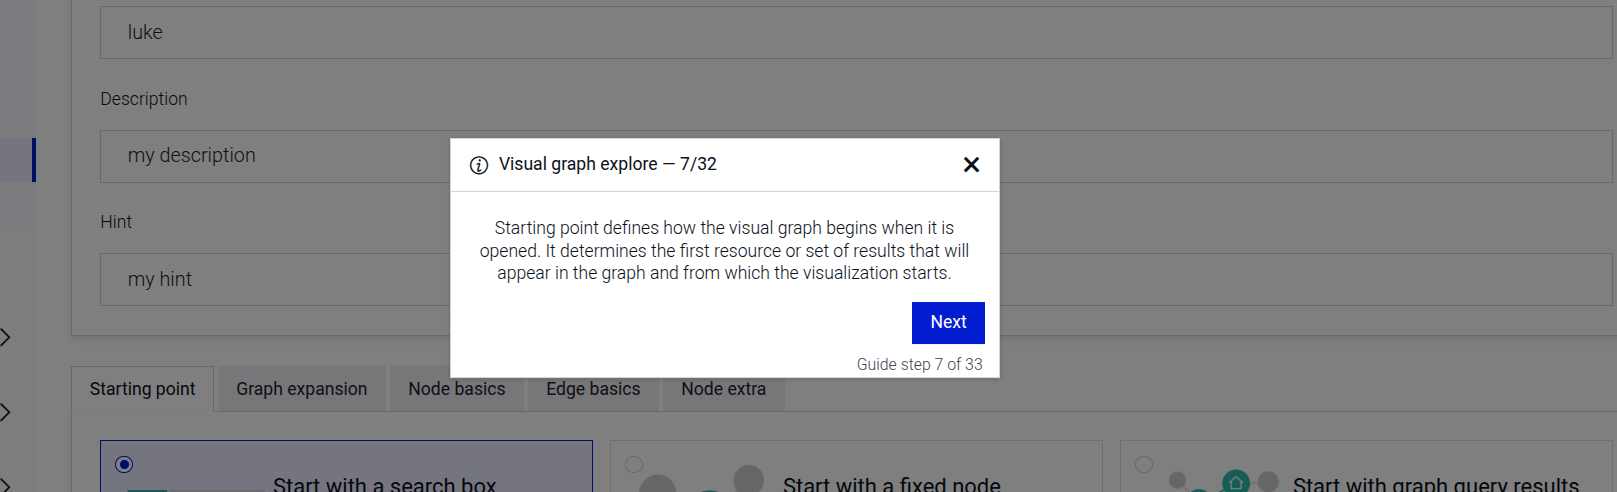Open the Node extra tab
1617x492 pixels.
click(x=723, y=389)
